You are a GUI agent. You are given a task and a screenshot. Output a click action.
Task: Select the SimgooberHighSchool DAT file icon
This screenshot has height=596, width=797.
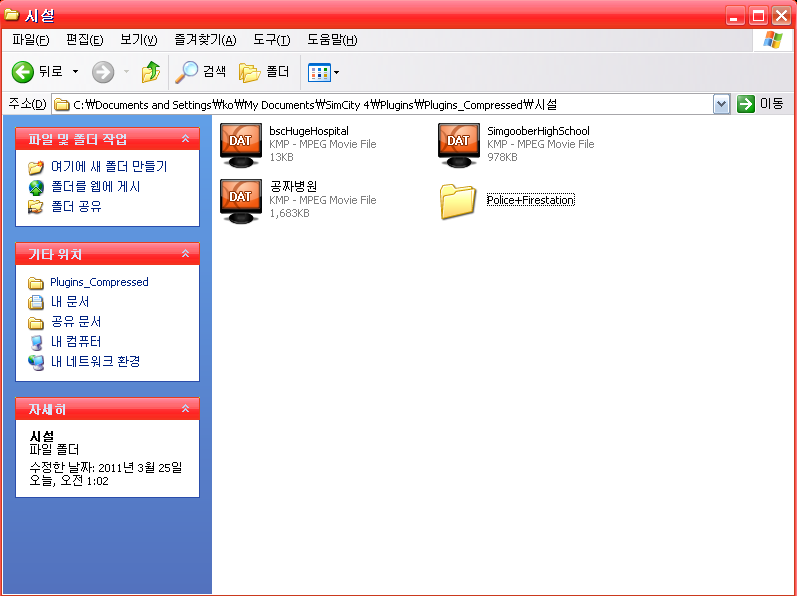click(458, 145)
